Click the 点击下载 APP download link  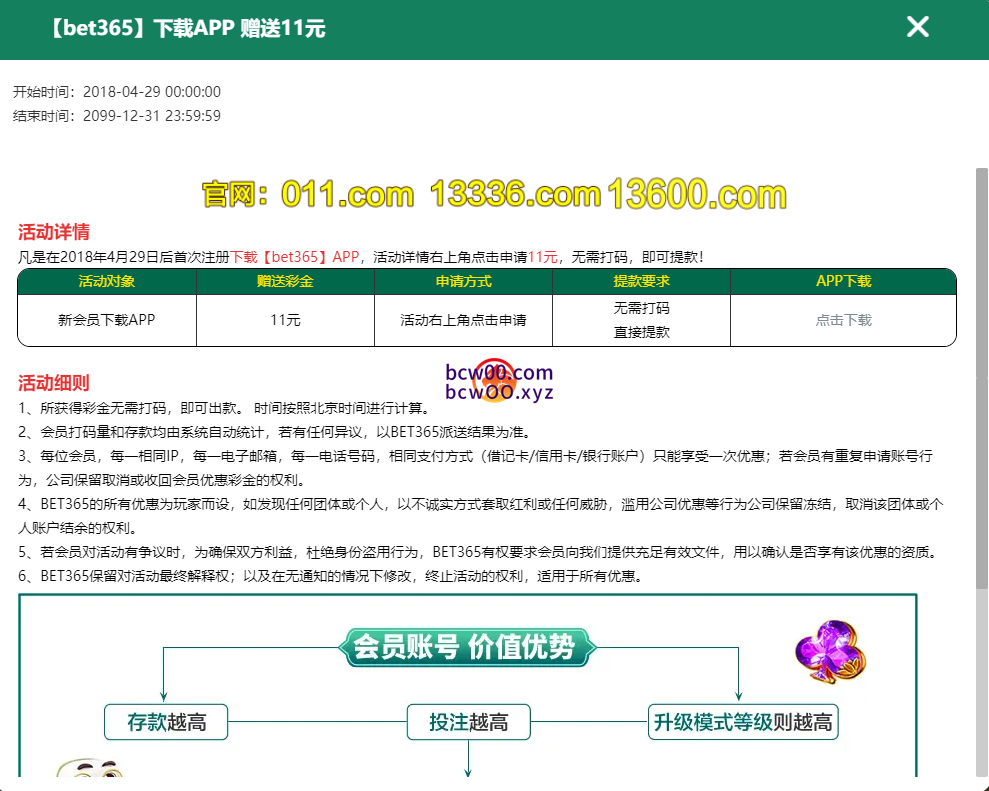pos(843,320)
